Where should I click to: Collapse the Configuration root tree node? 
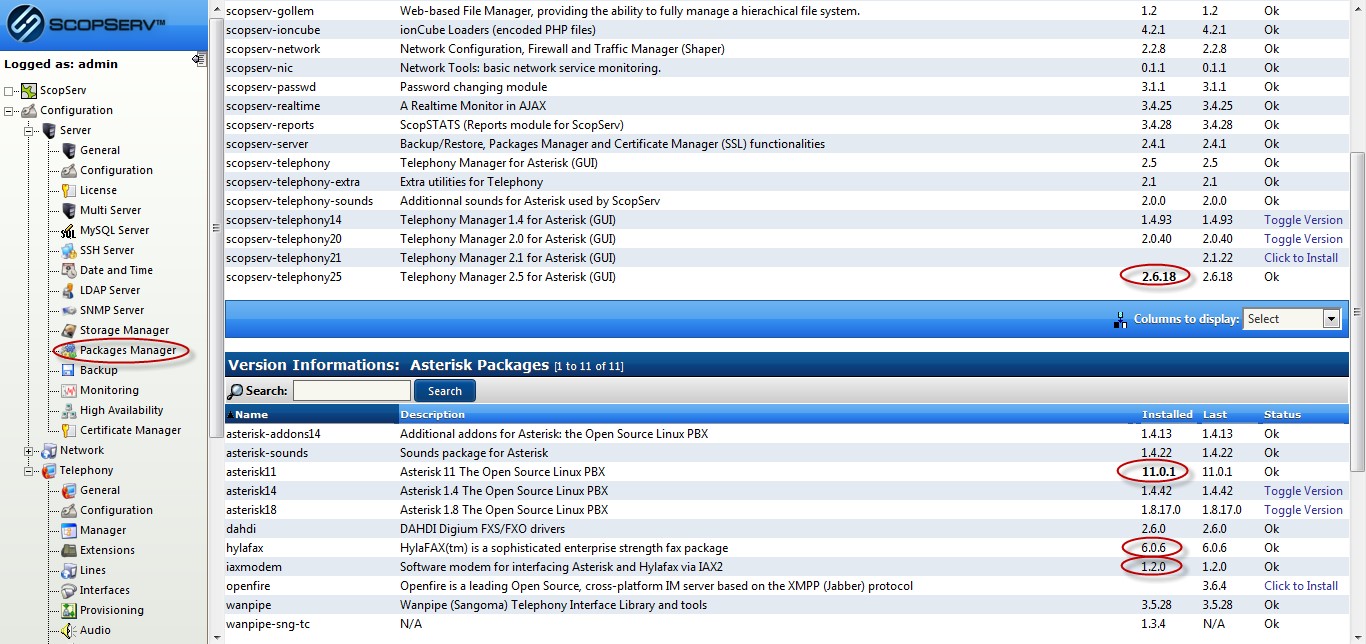(9, 111)
